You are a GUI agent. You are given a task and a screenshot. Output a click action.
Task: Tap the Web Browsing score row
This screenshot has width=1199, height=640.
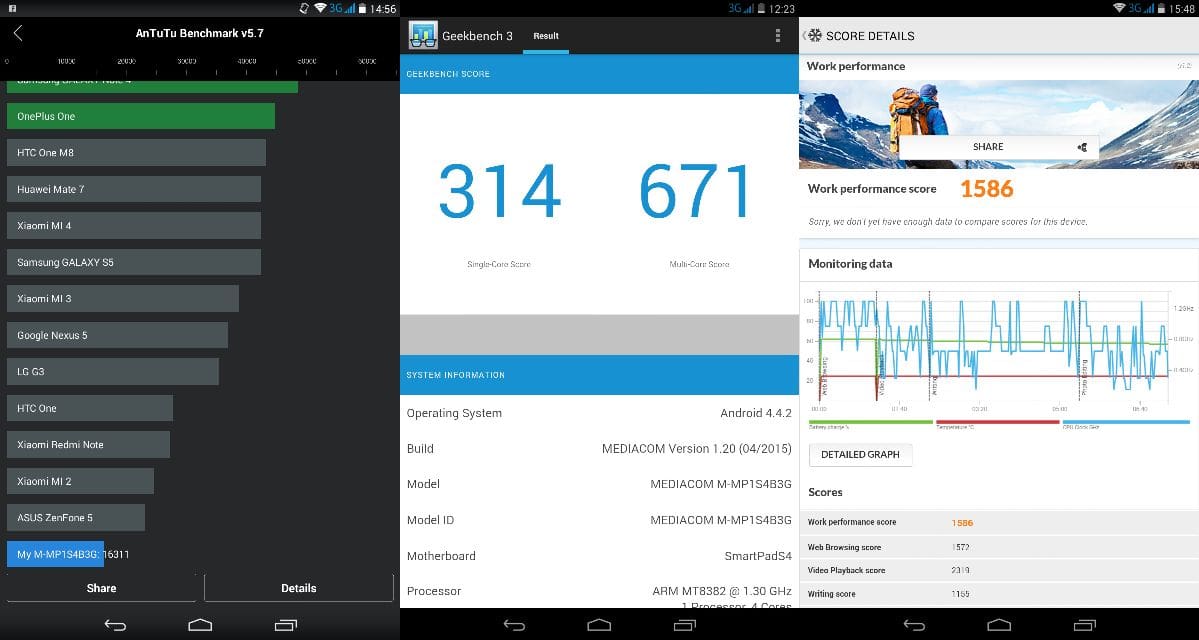pos(999,547)
